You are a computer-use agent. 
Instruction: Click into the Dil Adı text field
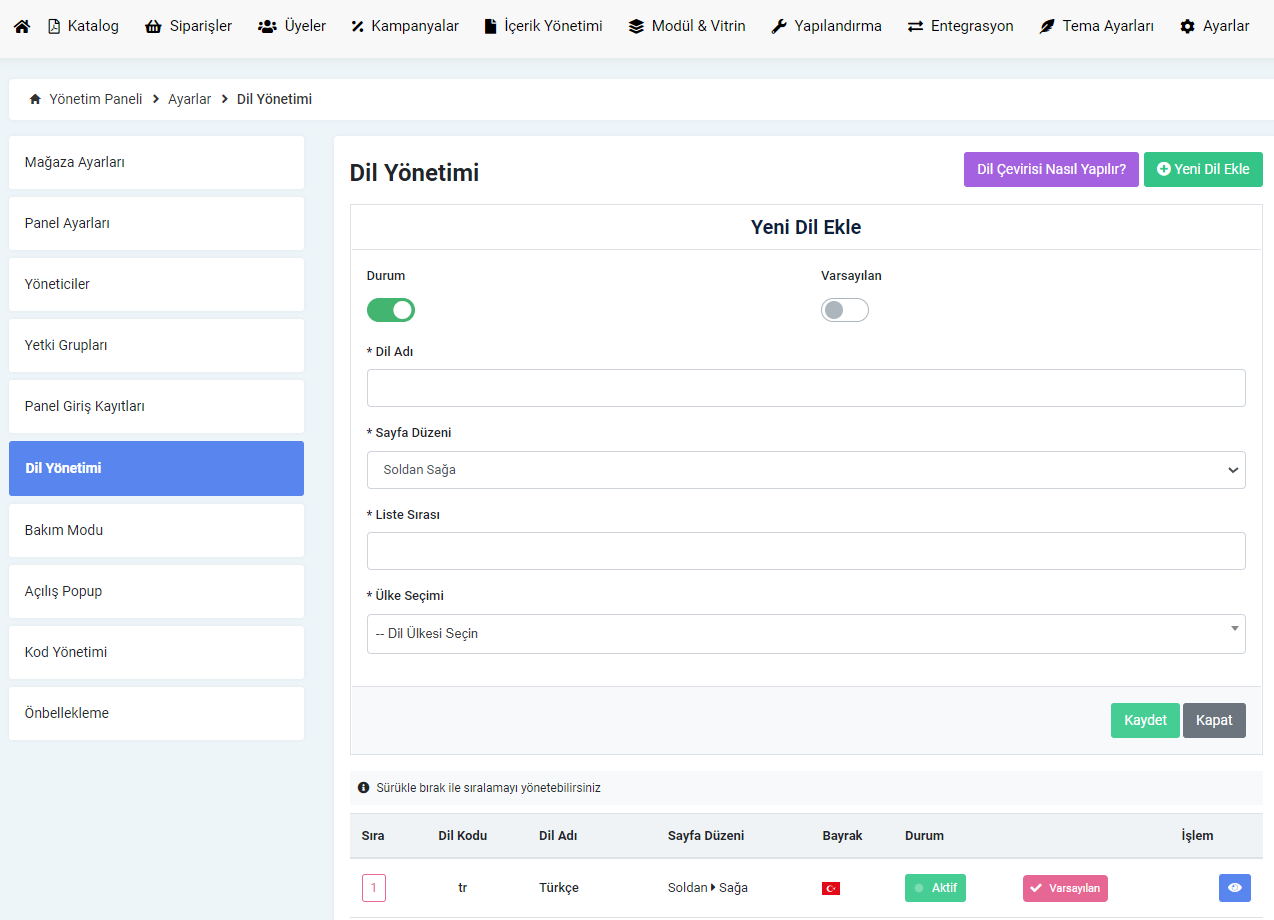[x=806, y=388]
